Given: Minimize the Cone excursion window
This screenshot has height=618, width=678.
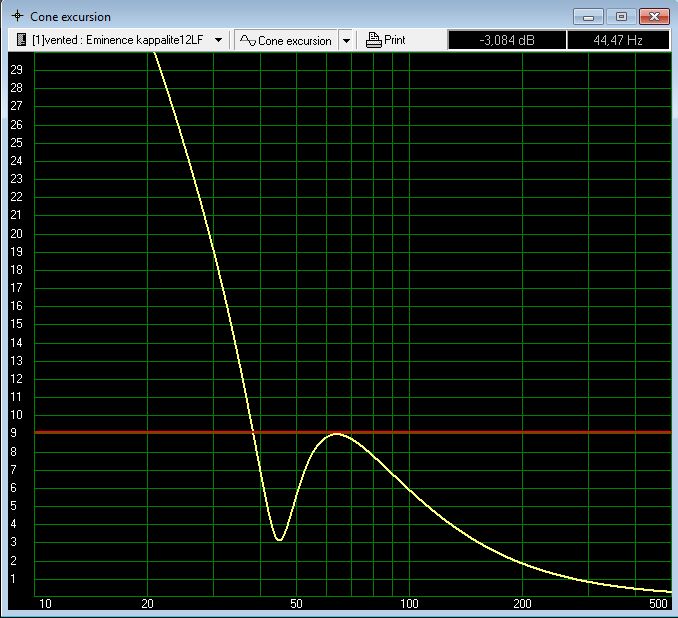Looking at the screenshot, I should (590, 16).
